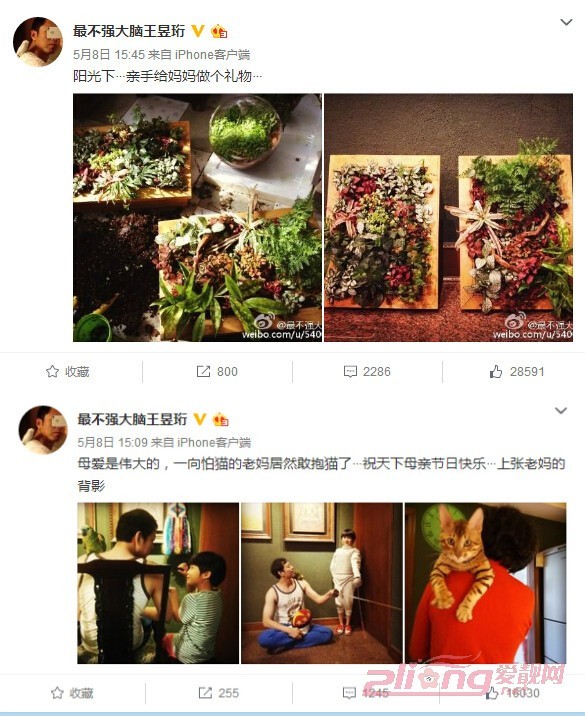Open the first post author's avatar
This screenshot has height=716, width=585.
tap(37, 42)
